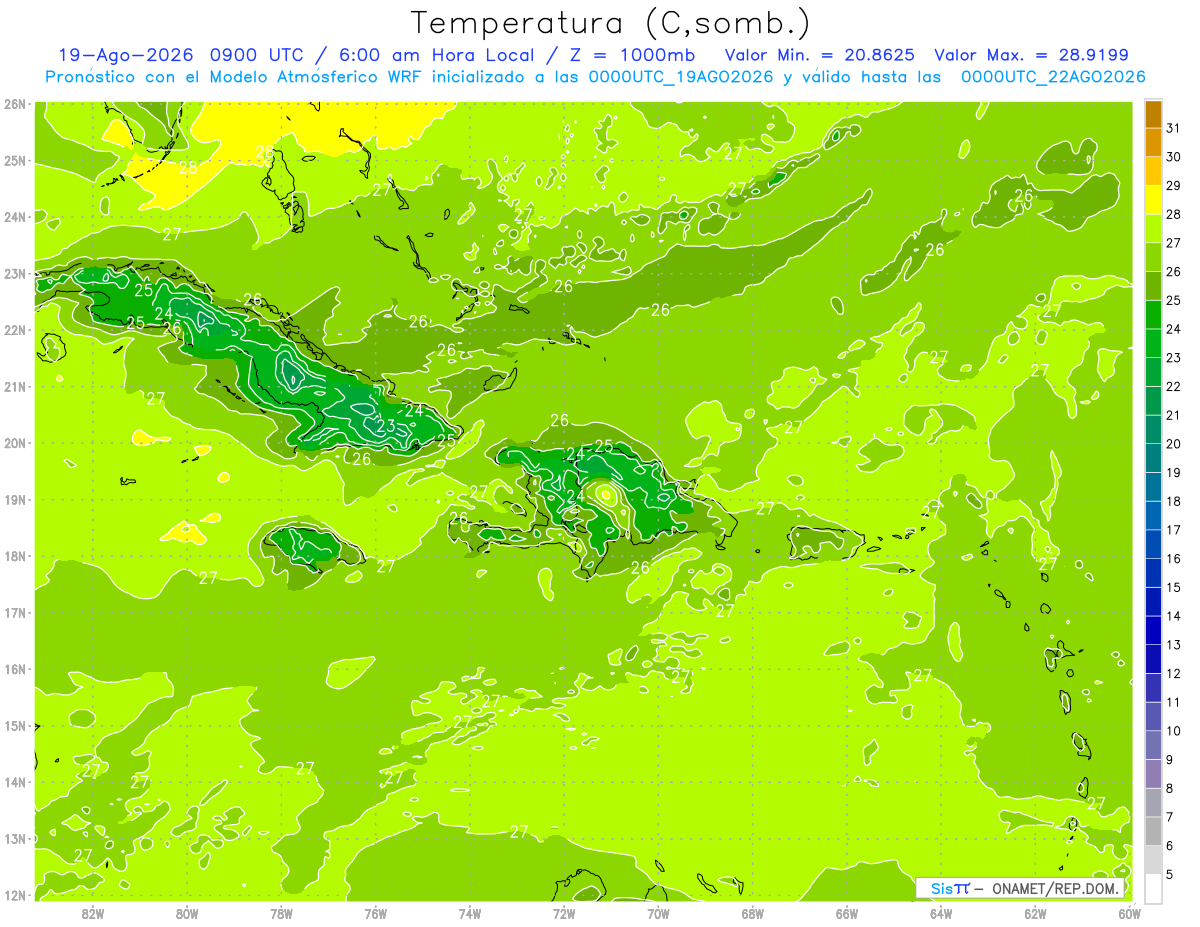Viewport: 1200px width, 927px height.
Task: Click the legend swatch between 30 and 31
Action: coord(1153,142)
